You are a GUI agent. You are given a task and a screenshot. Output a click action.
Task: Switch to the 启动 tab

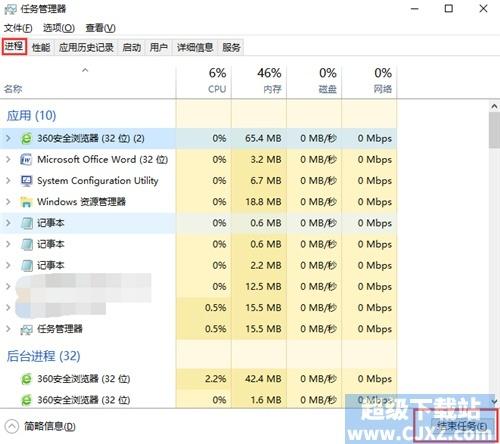[x=131, y=47]
